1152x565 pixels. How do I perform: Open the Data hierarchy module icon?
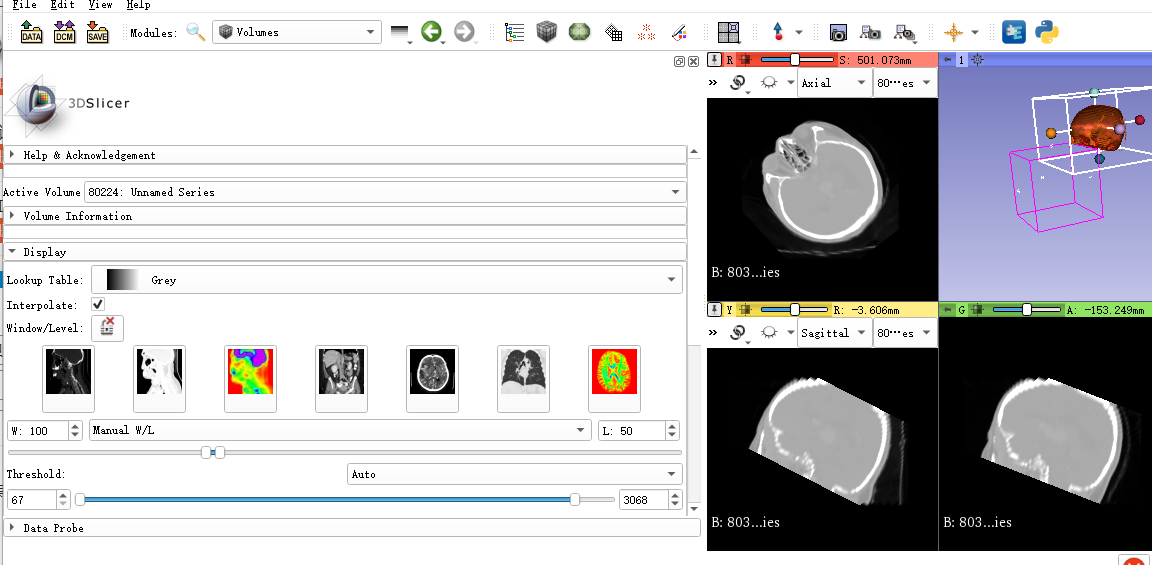pos(515,32)
